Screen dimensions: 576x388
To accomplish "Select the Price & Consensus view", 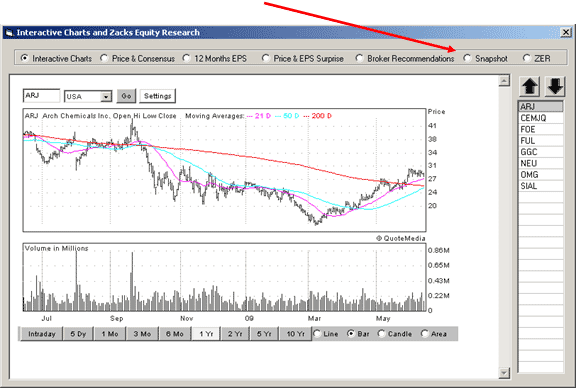I will tap(137, 58).
